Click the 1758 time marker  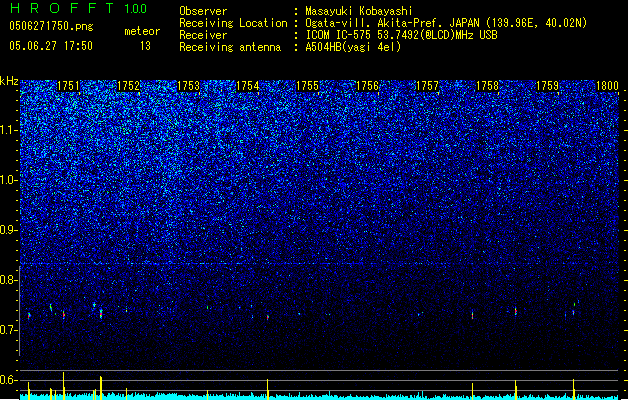click(487, 86)
